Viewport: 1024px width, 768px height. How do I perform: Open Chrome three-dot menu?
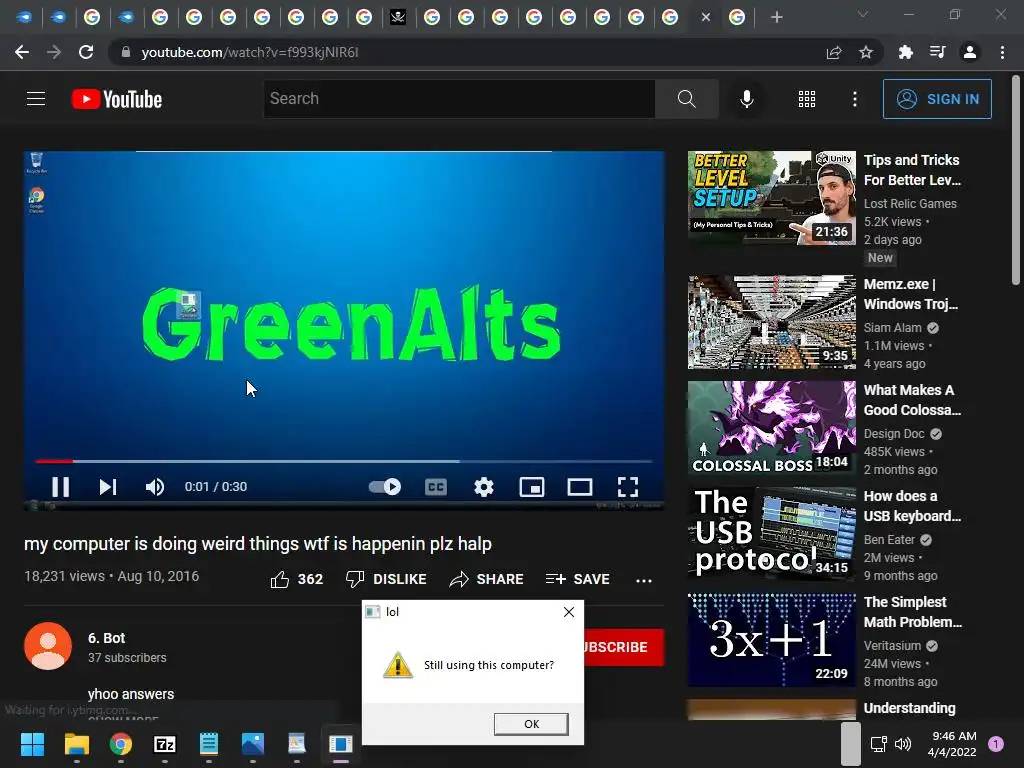tap(1002, 52)
